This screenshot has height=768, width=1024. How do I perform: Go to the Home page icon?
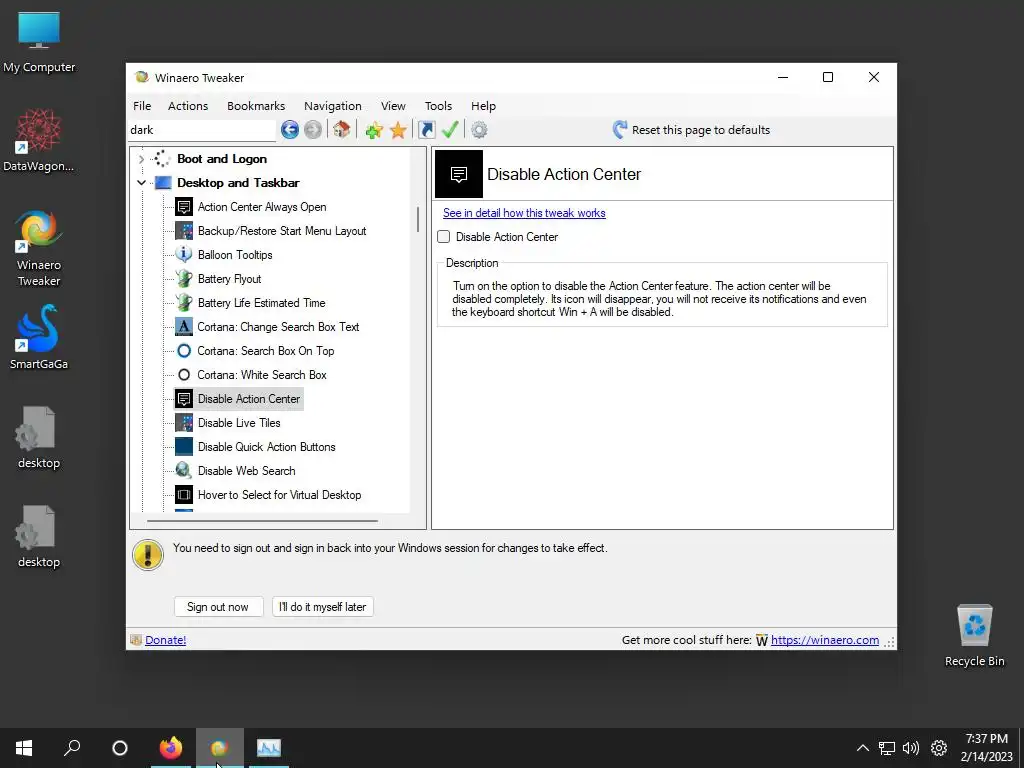click(x=342, y=129)
